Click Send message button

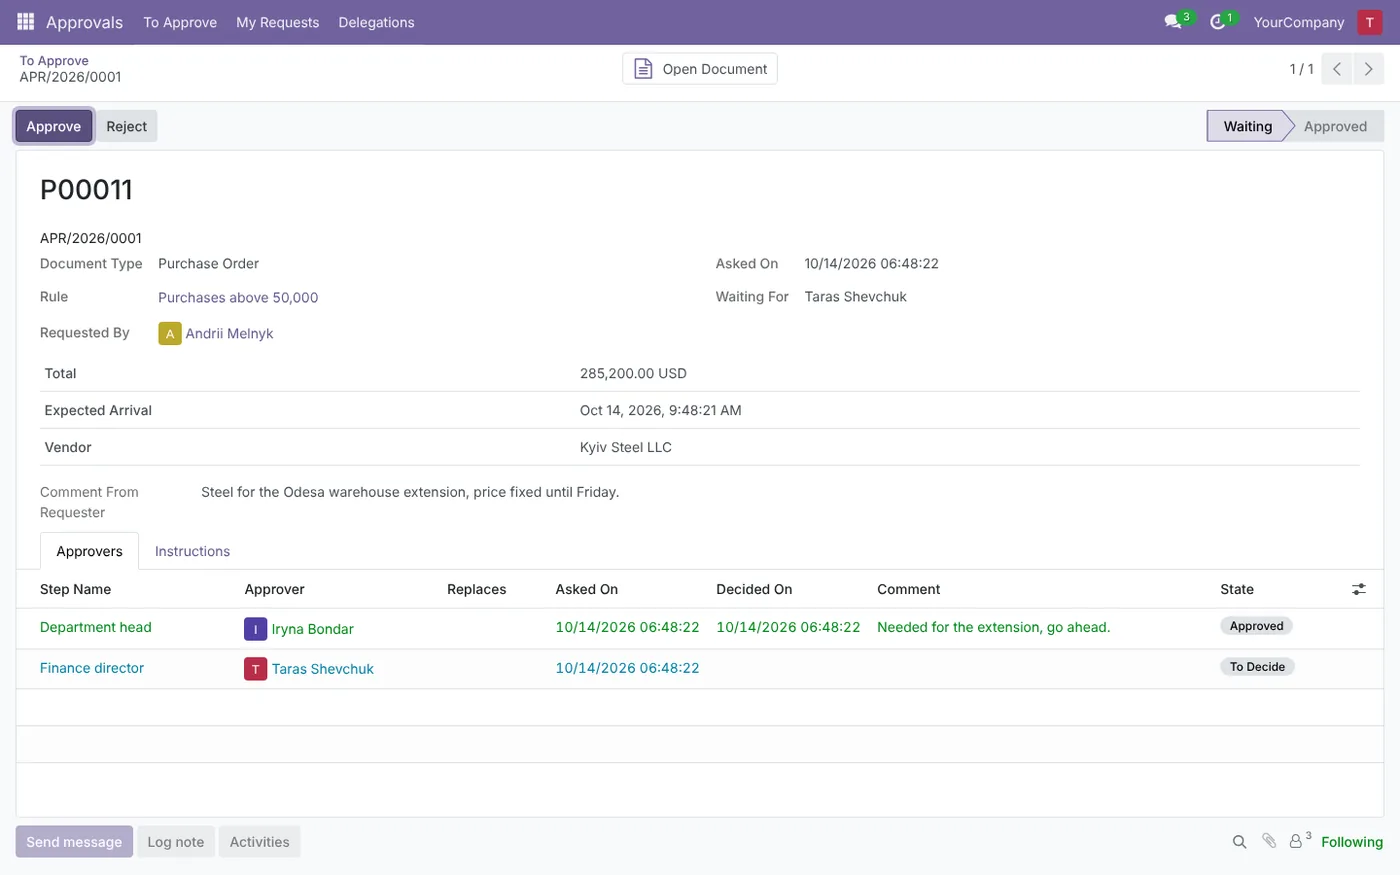(74, 842)
